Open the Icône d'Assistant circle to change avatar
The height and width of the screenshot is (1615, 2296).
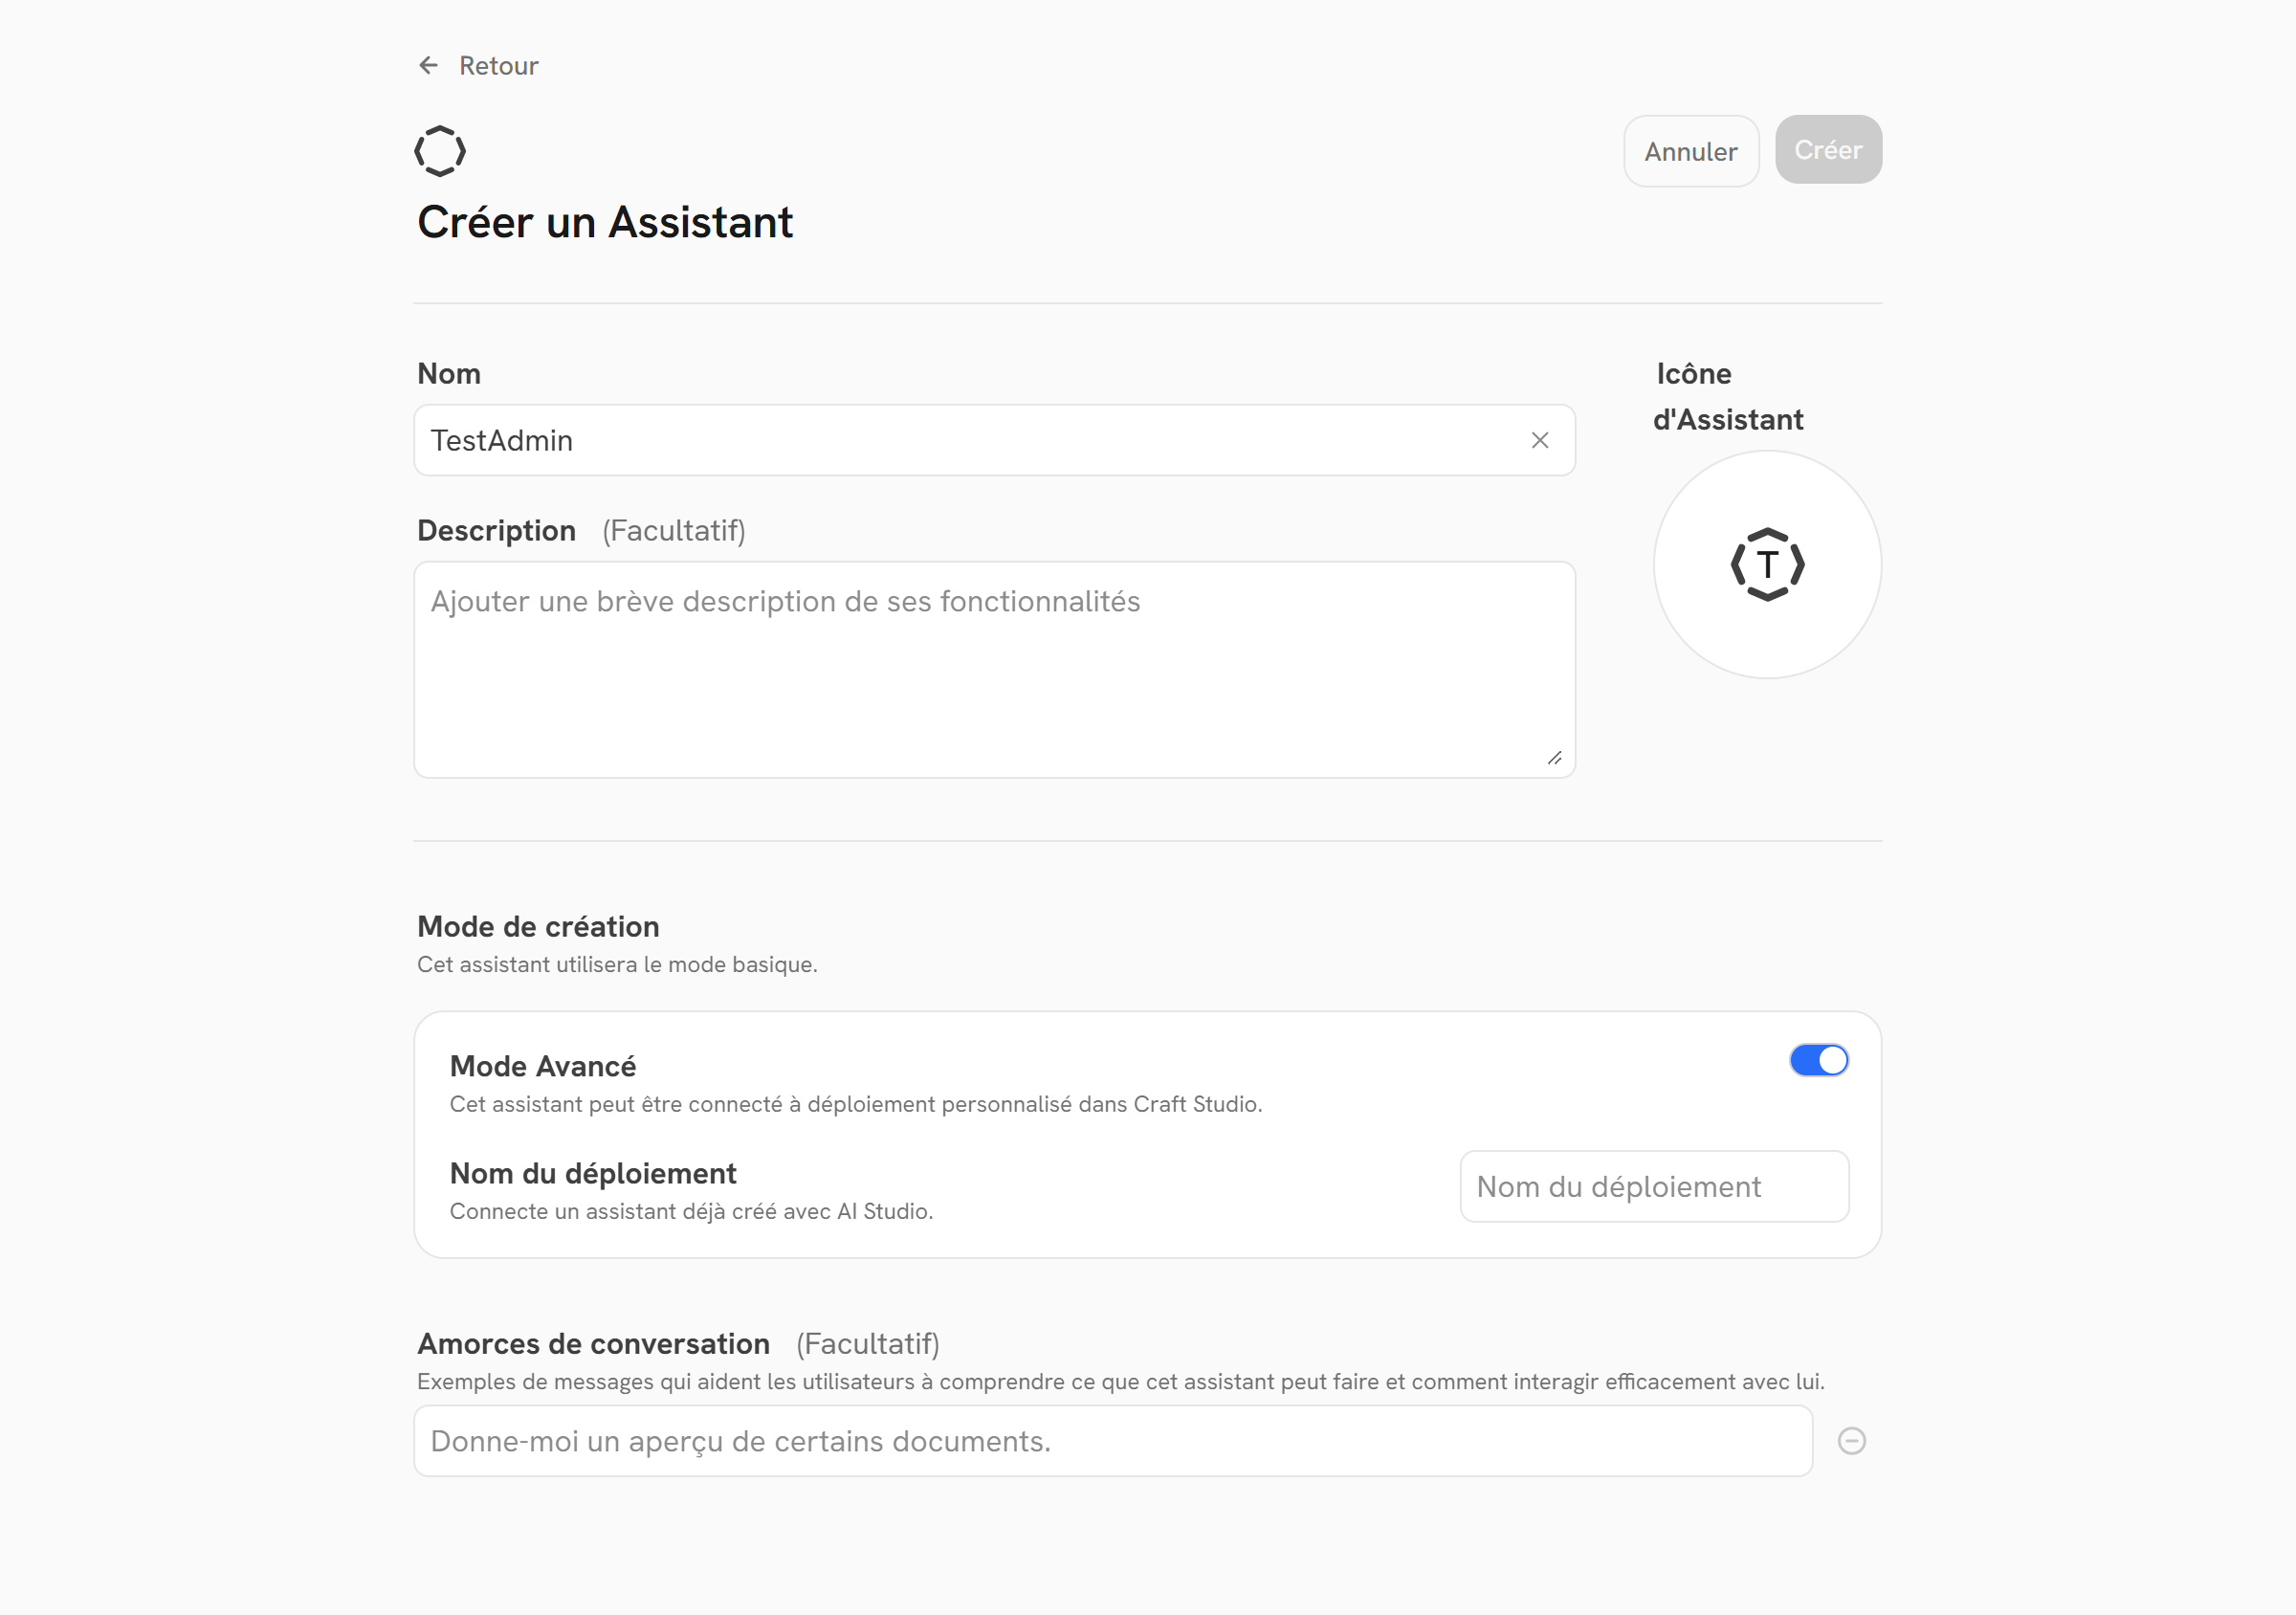click(x=1766, y=564)
